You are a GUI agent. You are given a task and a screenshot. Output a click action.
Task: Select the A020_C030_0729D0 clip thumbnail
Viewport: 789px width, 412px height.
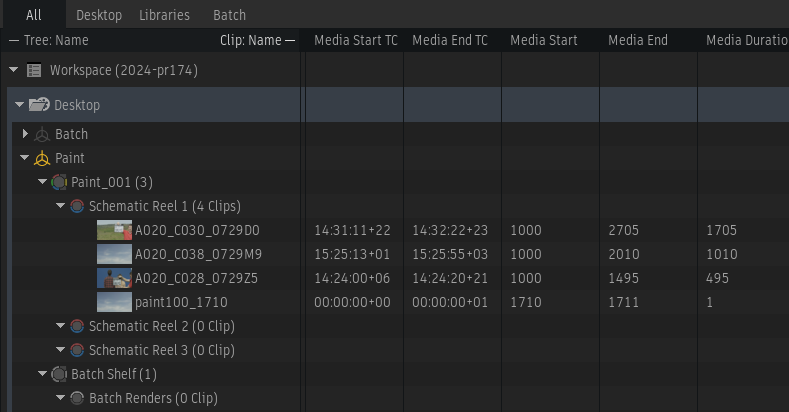pyautogui.click(x=114, y=230)
